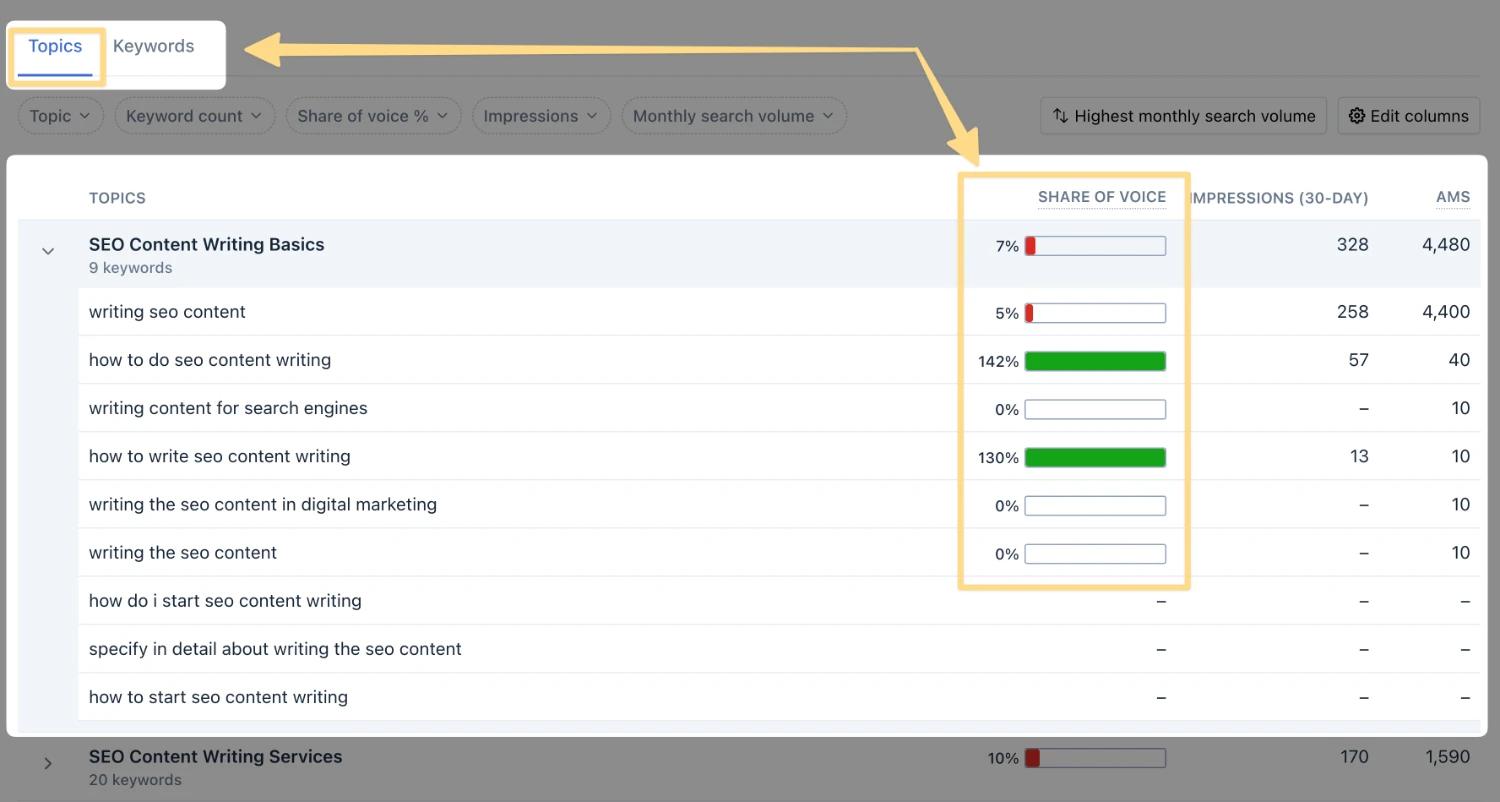The image size is (1500, 802).
Task: Select 'writing the seo content' keyword row
Action: pyautogui.click(x=779, y=552)
